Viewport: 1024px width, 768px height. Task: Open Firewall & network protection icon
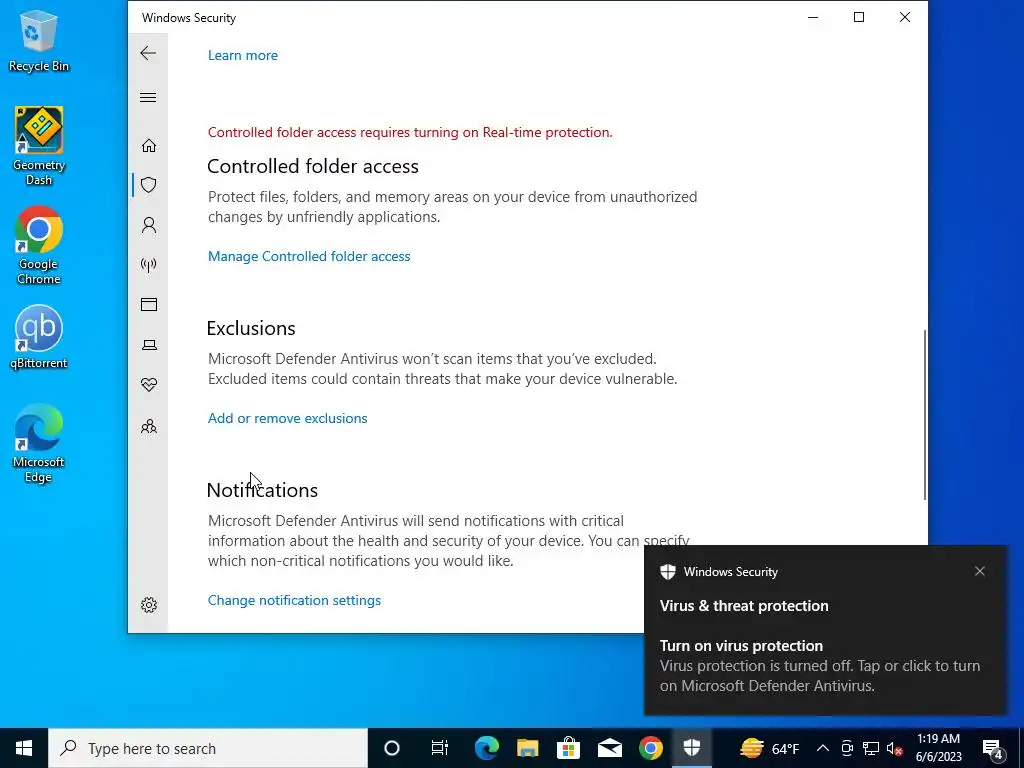click(x=149, y=264)
